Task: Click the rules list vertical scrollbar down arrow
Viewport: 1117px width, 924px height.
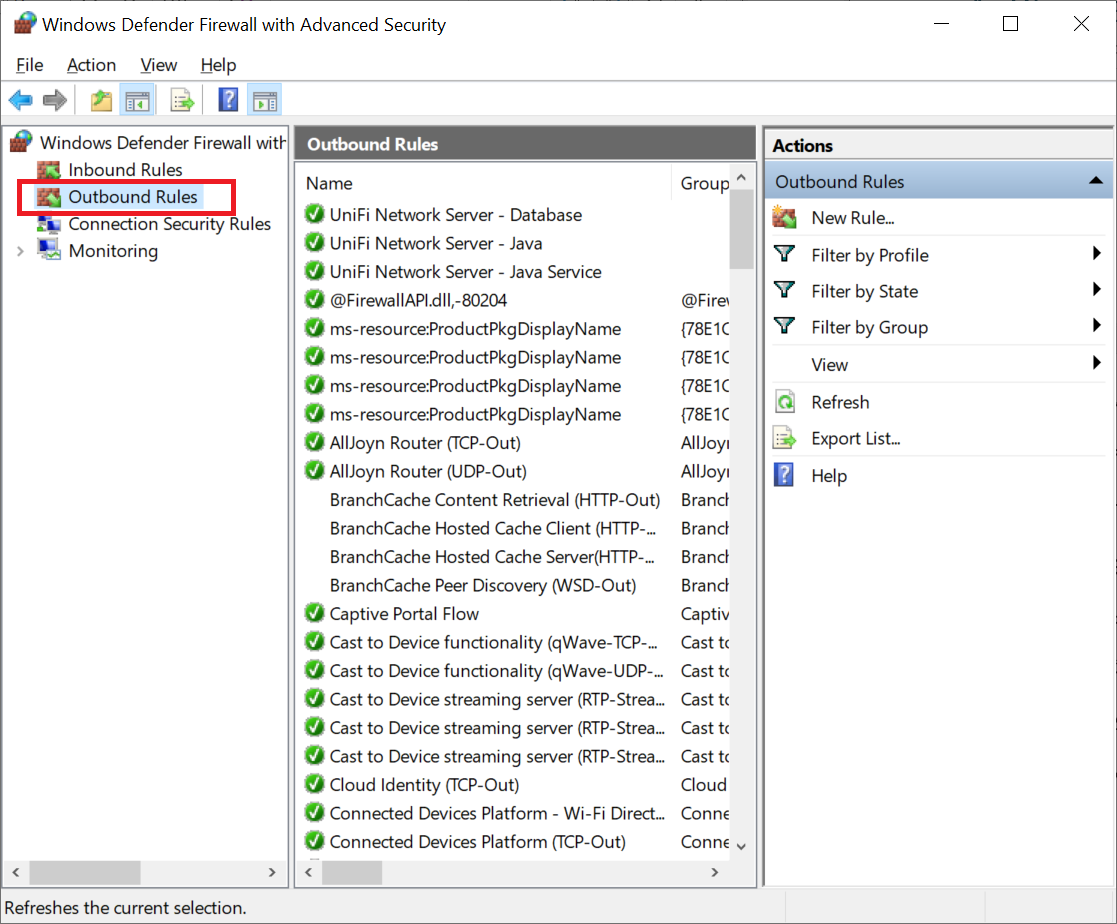Action: point(741,846)
